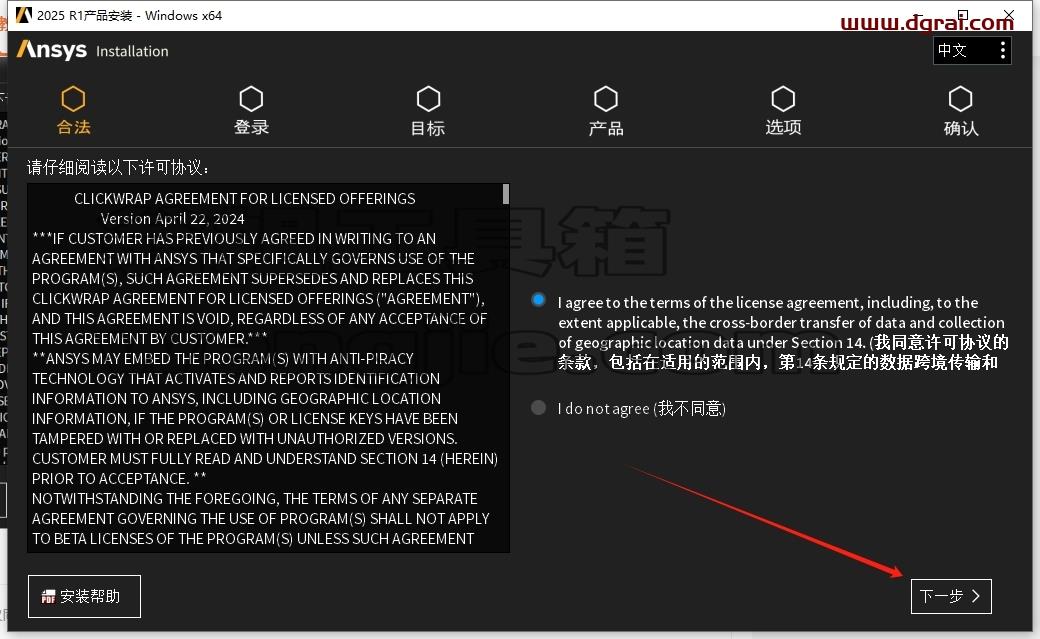Click the 下一步 next button

click(x=951, y=596)
